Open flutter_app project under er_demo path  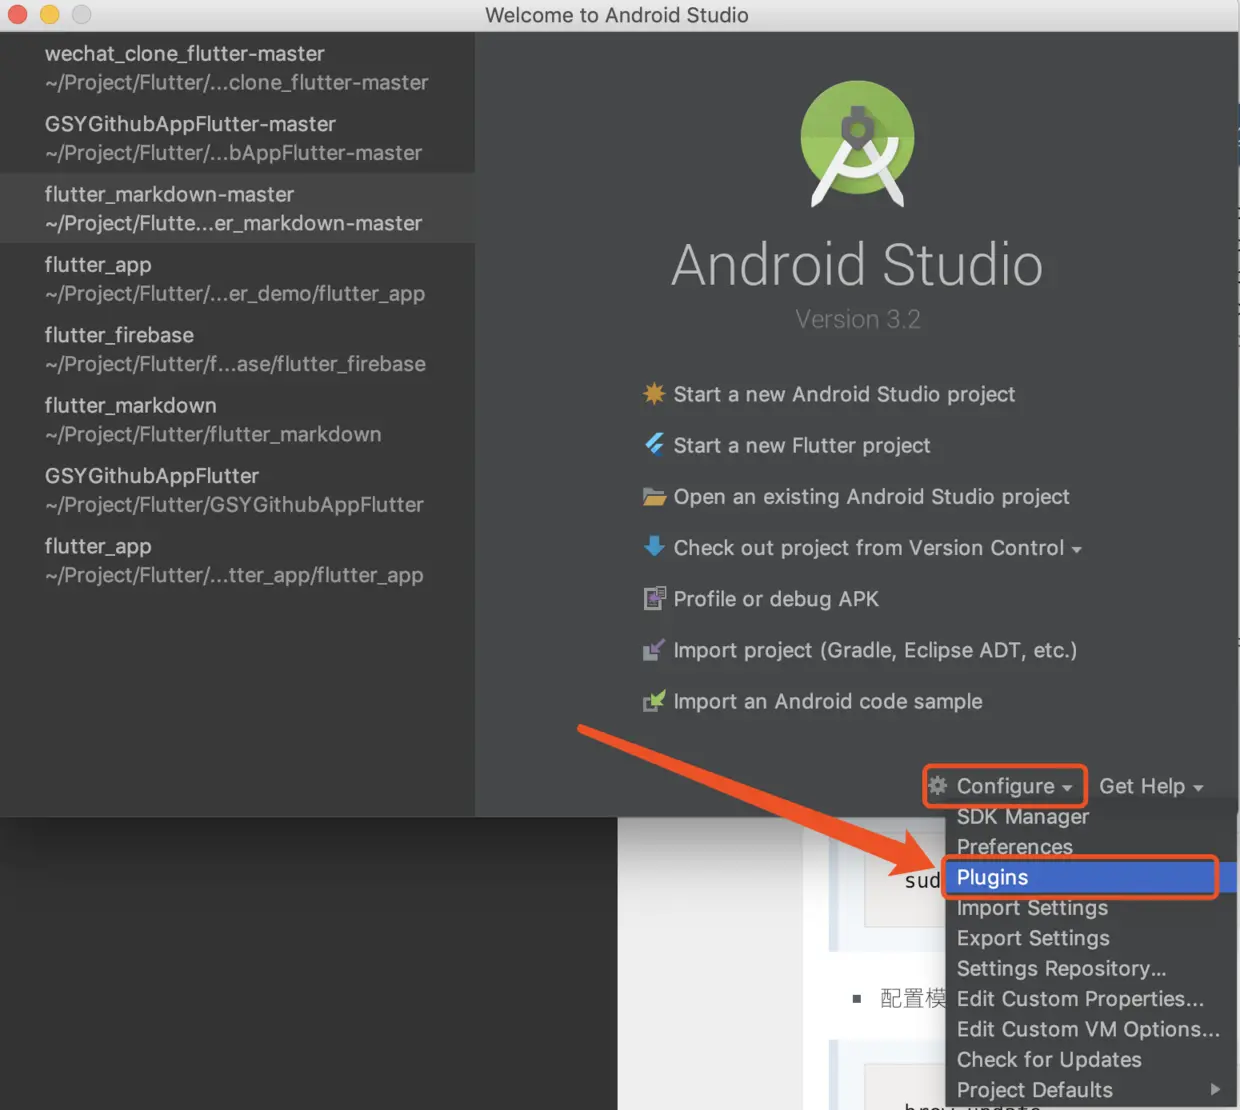237,278
